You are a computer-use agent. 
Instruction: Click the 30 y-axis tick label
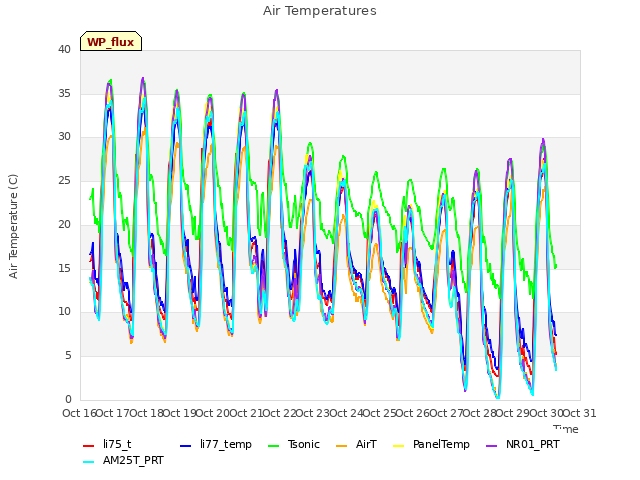pos(64,137)
